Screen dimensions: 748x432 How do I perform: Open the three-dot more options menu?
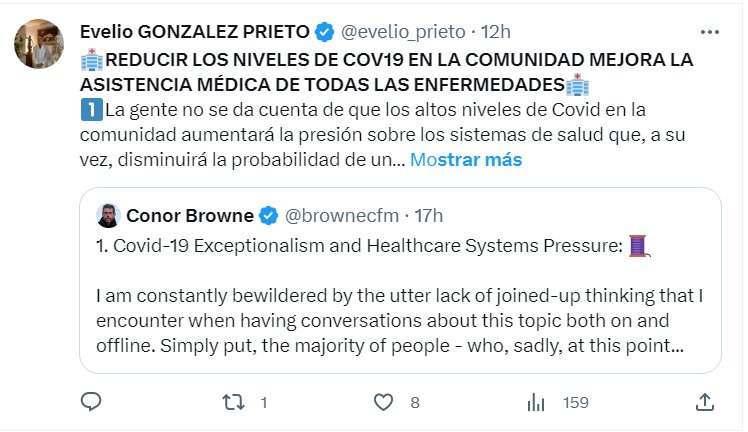pyautogui.click(x=709, y=31)
